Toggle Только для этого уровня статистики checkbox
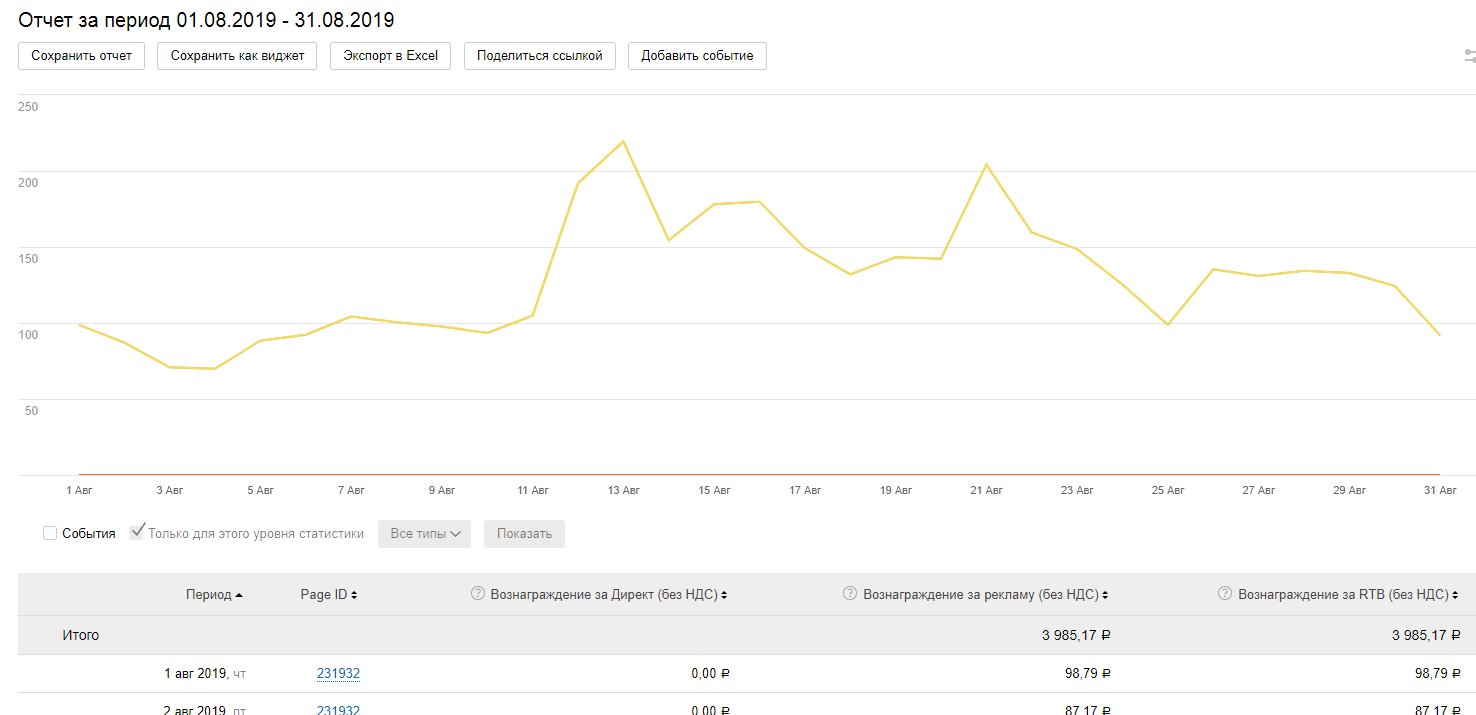 tap(137, 532)
